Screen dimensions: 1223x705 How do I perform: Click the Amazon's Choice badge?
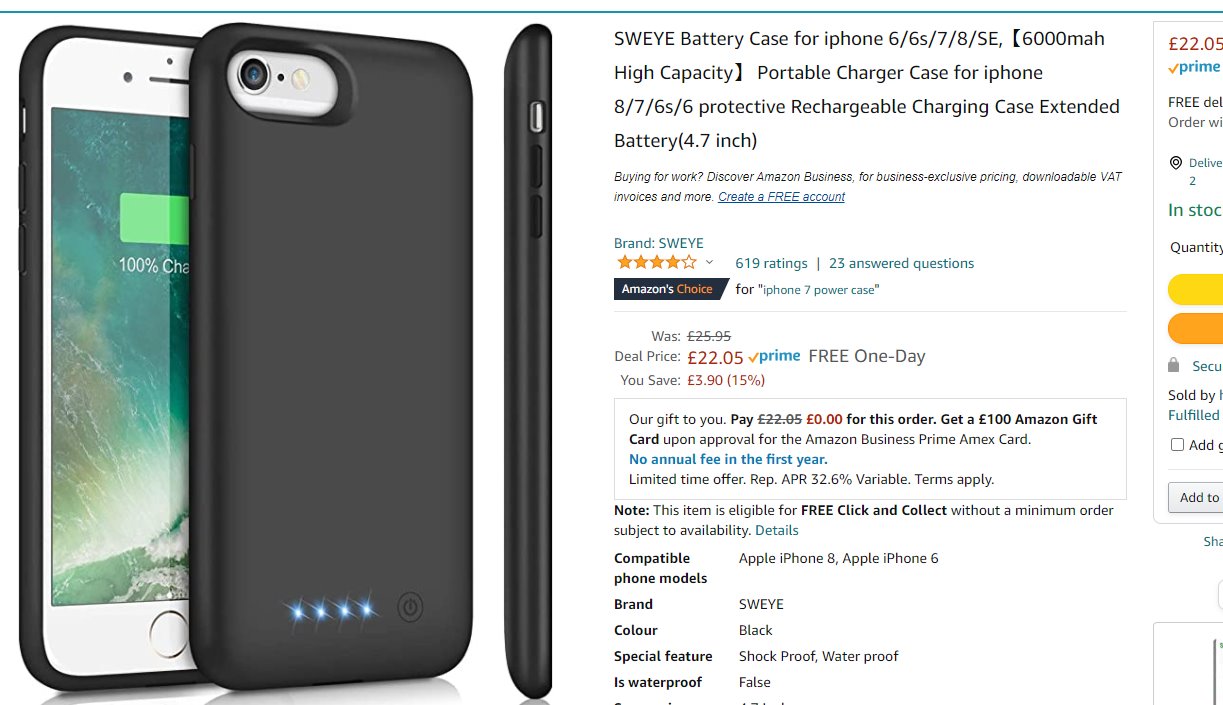click(x=668, y=289)
